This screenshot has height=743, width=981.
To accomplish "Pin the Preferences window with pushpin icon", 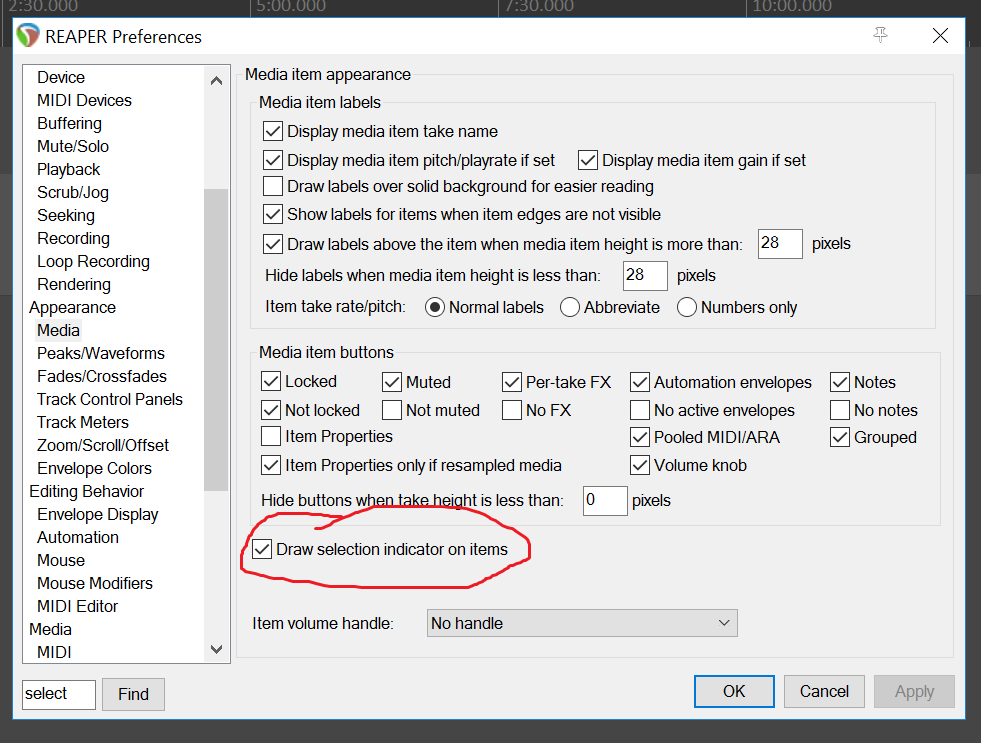I will coord(880,35).
